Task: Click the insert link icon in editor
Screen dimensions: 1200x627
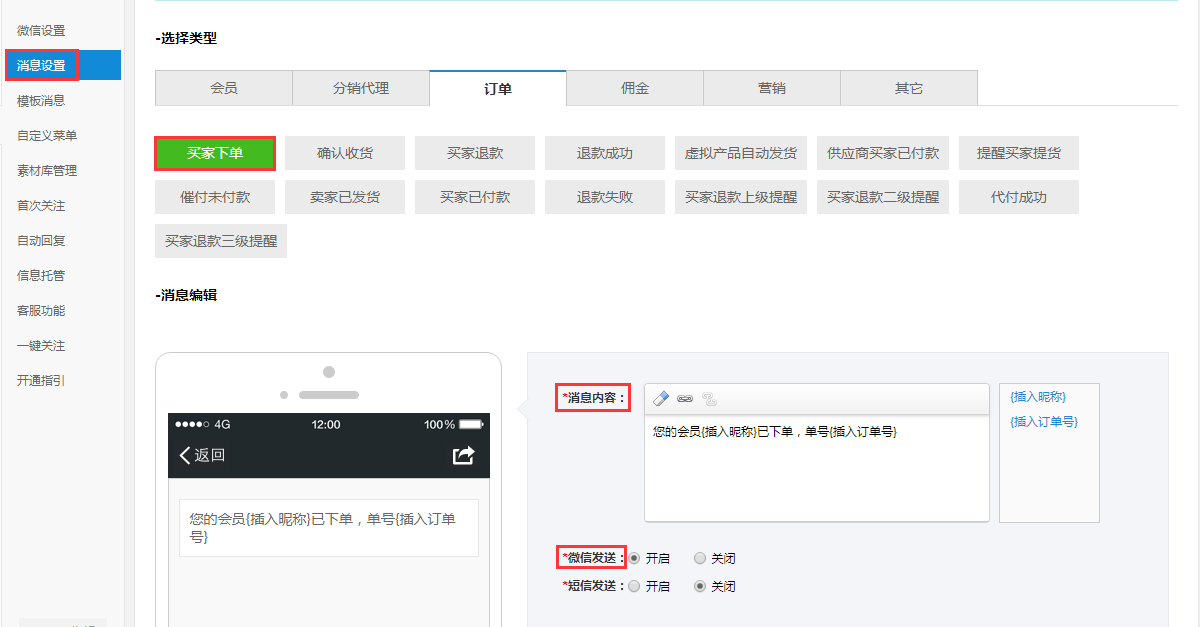Action: click(685, 398)
